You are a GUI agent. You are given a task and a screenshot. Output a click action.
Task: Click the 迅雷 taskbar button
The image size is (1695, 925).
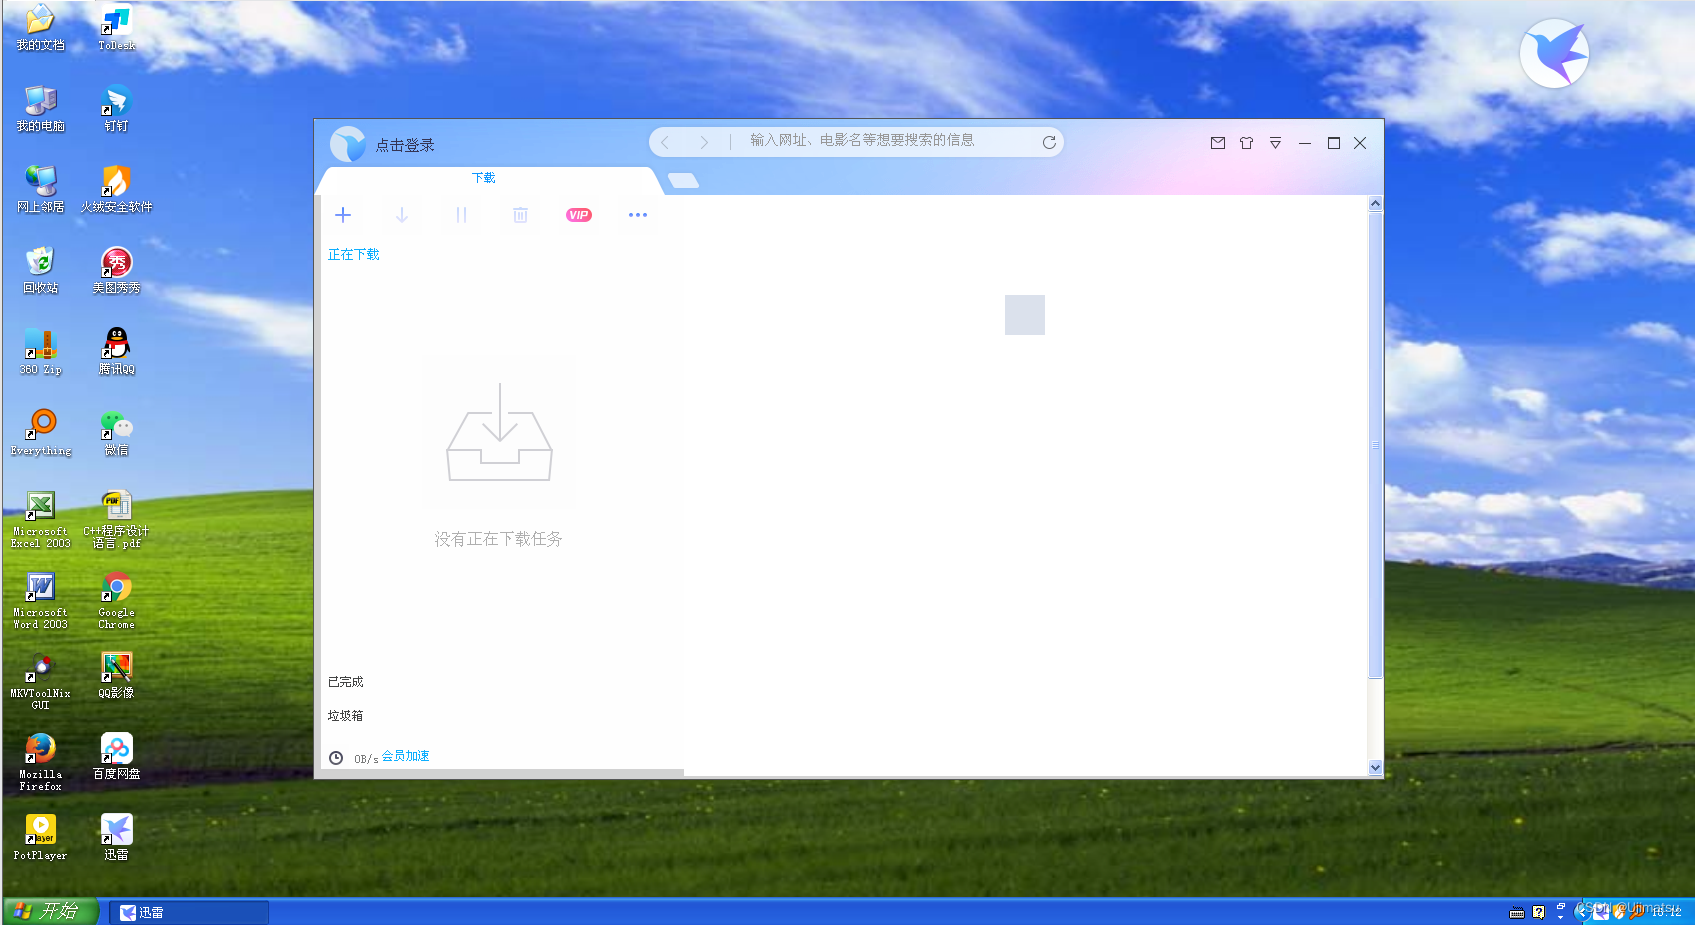[x=189, y=912]
